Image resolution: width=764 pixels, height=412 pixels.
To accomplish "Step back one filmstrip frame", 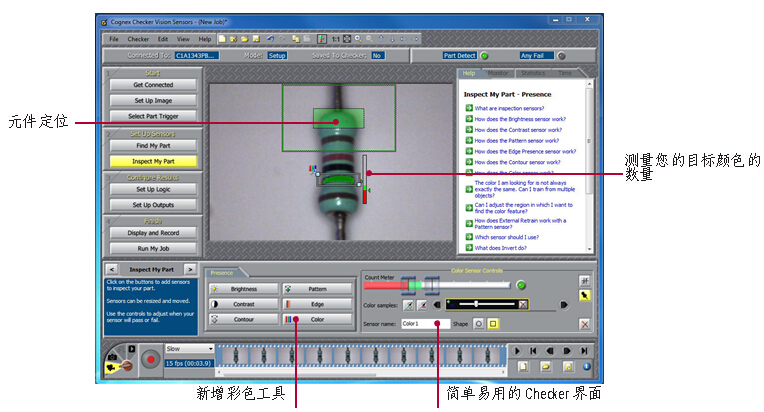I will pyautogui.click(x=550, y=351).
